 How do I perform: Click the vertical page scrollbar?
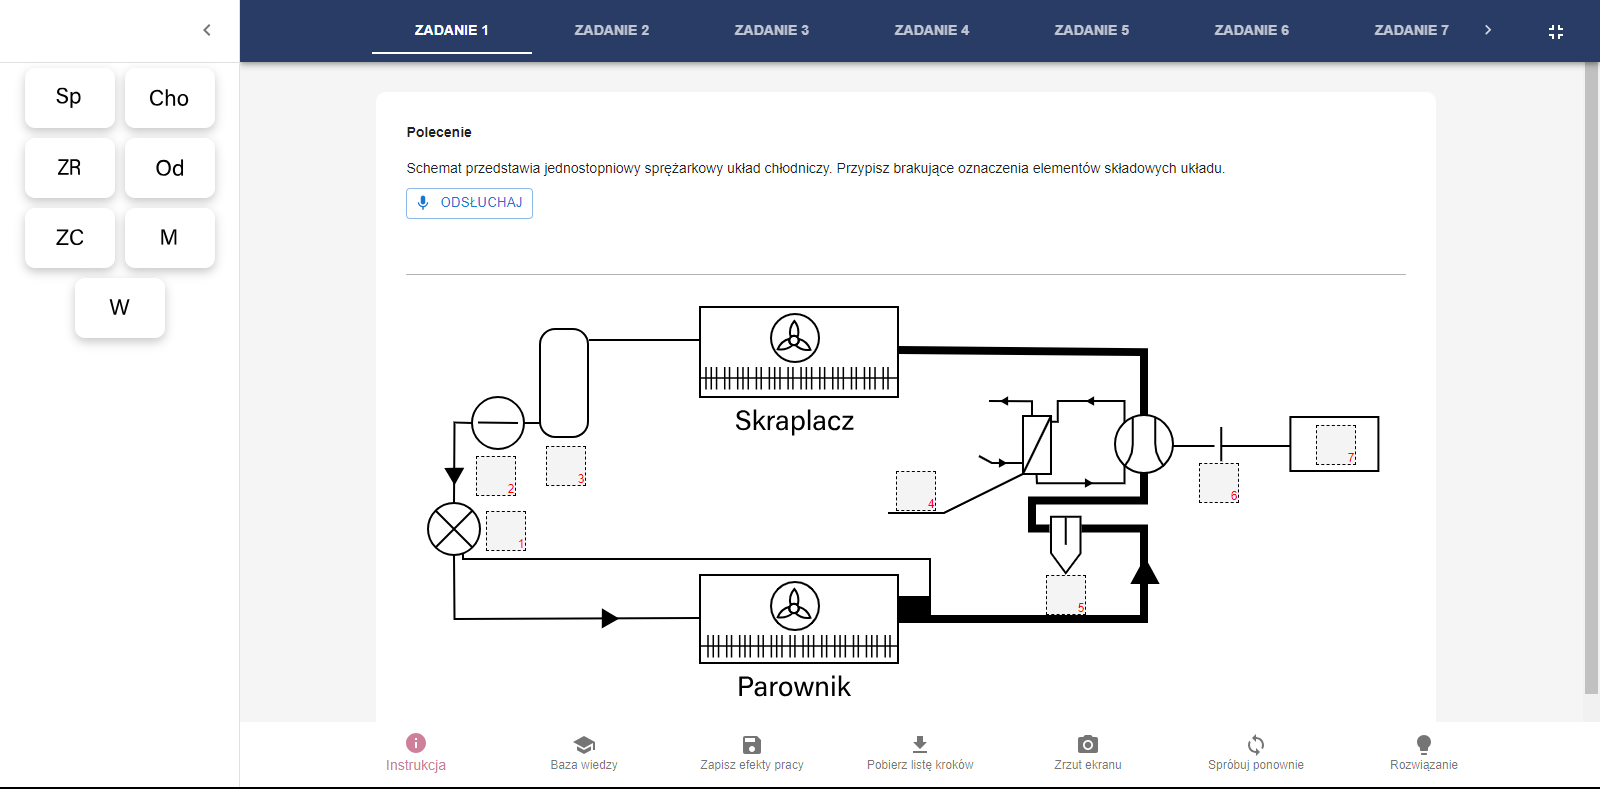1591,378
